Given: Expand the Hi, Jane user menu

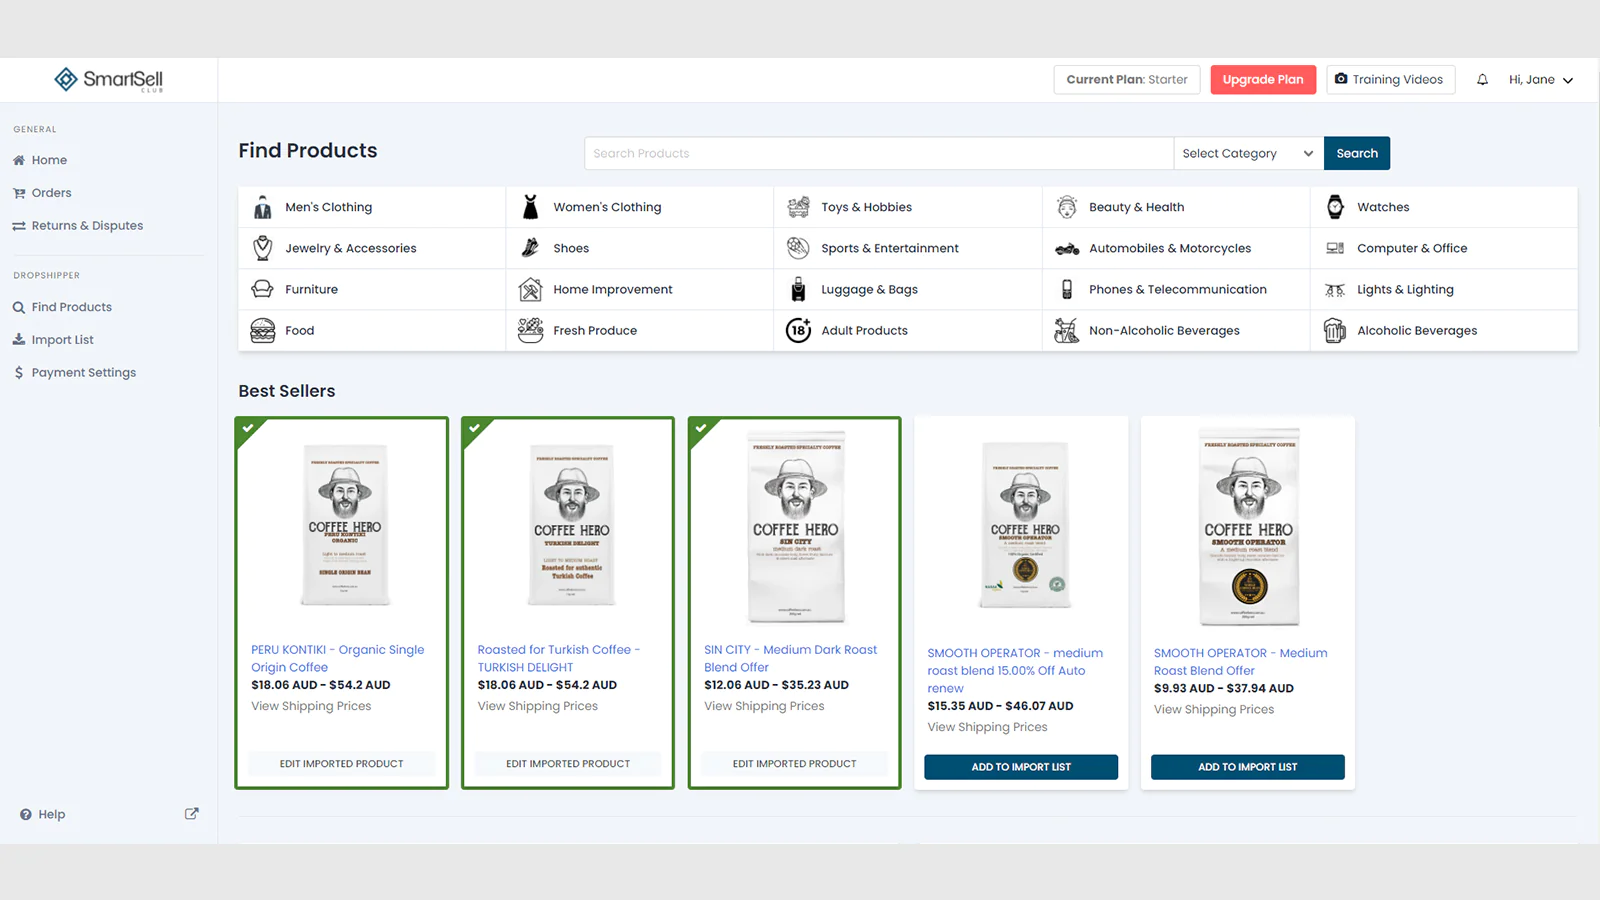Looking at the screenshot, I should (1540, 80).
